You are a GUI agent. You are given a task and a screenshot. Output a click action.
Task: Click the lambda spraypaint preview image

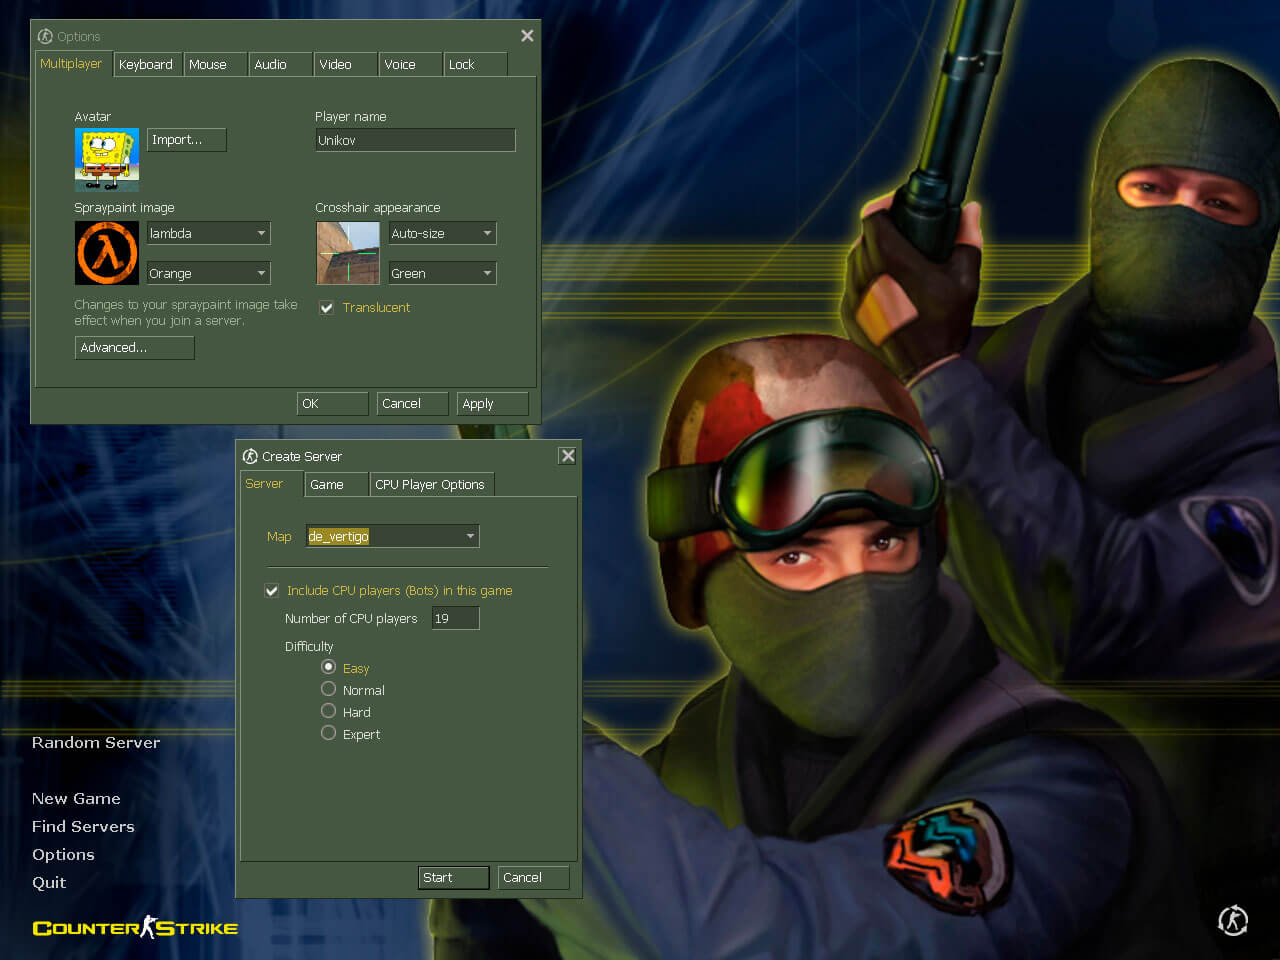point(106,252)
